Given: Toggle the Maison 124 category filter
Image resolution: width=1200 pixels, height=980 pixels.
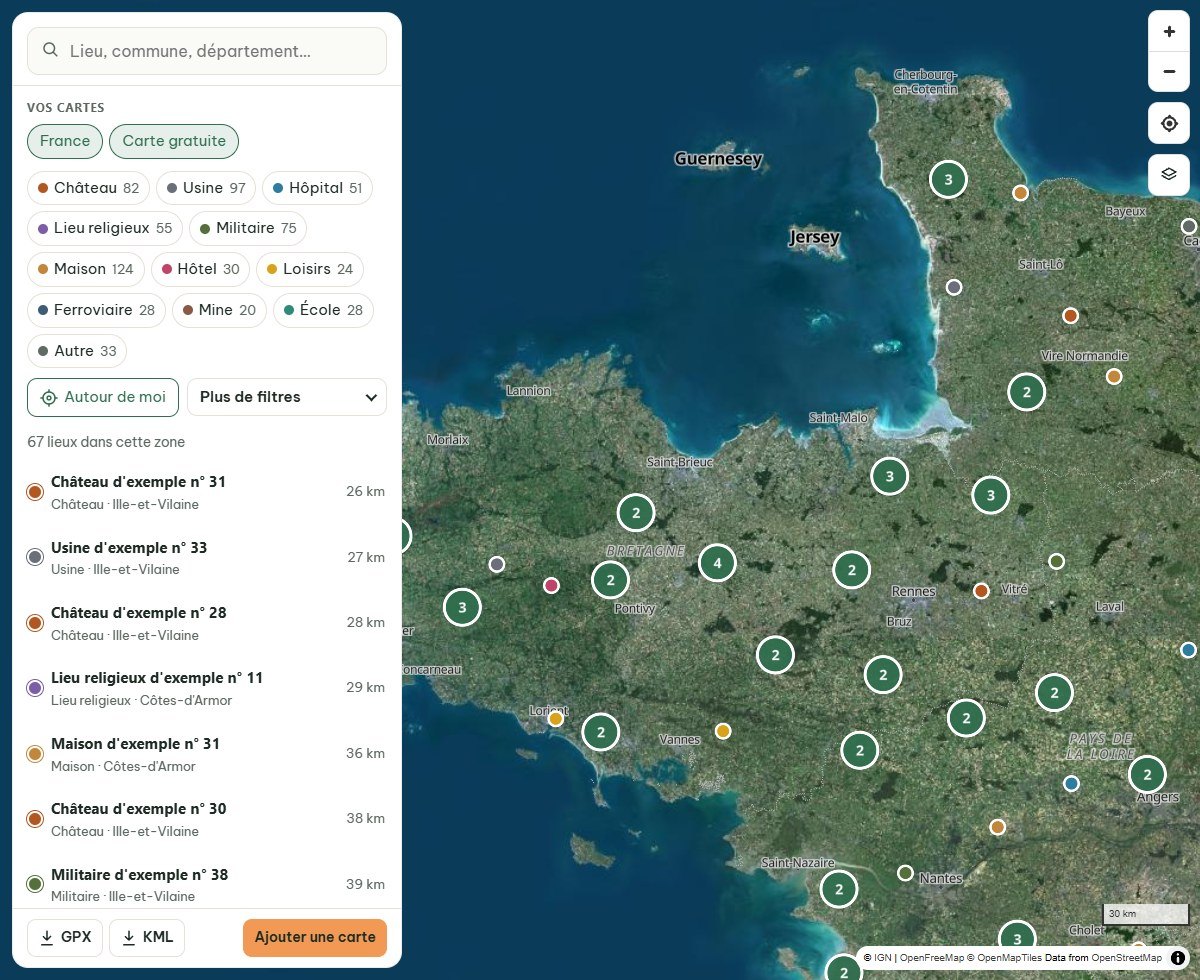Looking at the screenshot, I should [87, 269].
